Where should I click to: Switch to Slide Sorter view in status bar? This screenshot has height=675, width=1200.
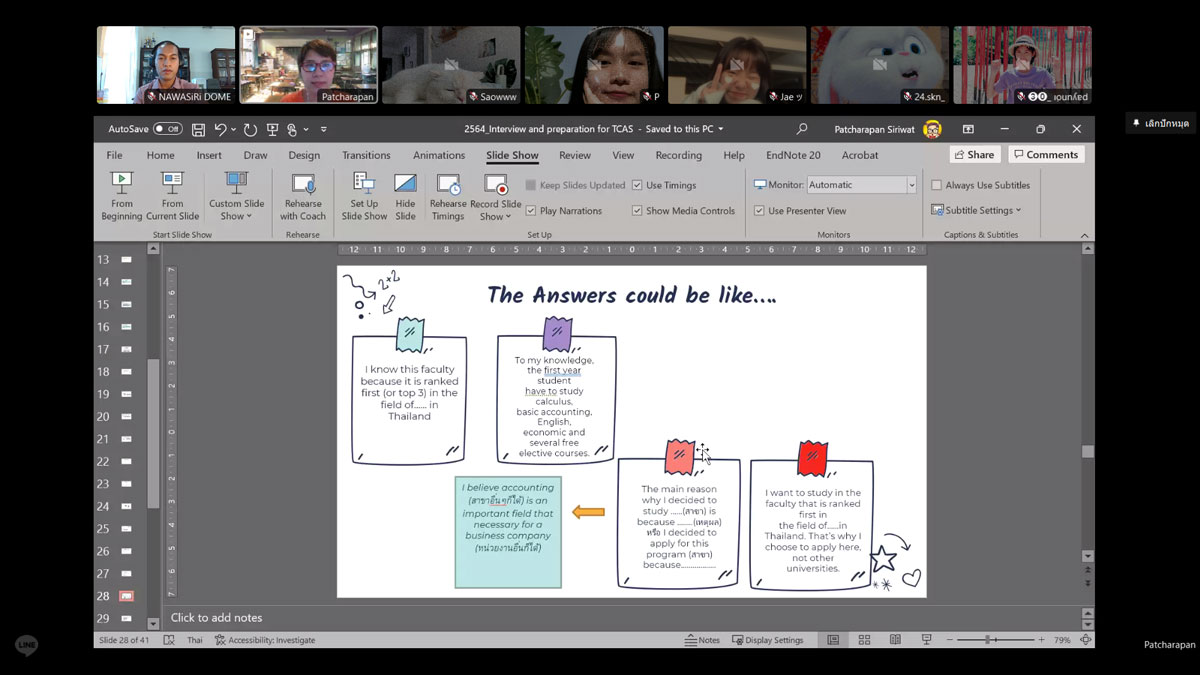pos(864,640)
